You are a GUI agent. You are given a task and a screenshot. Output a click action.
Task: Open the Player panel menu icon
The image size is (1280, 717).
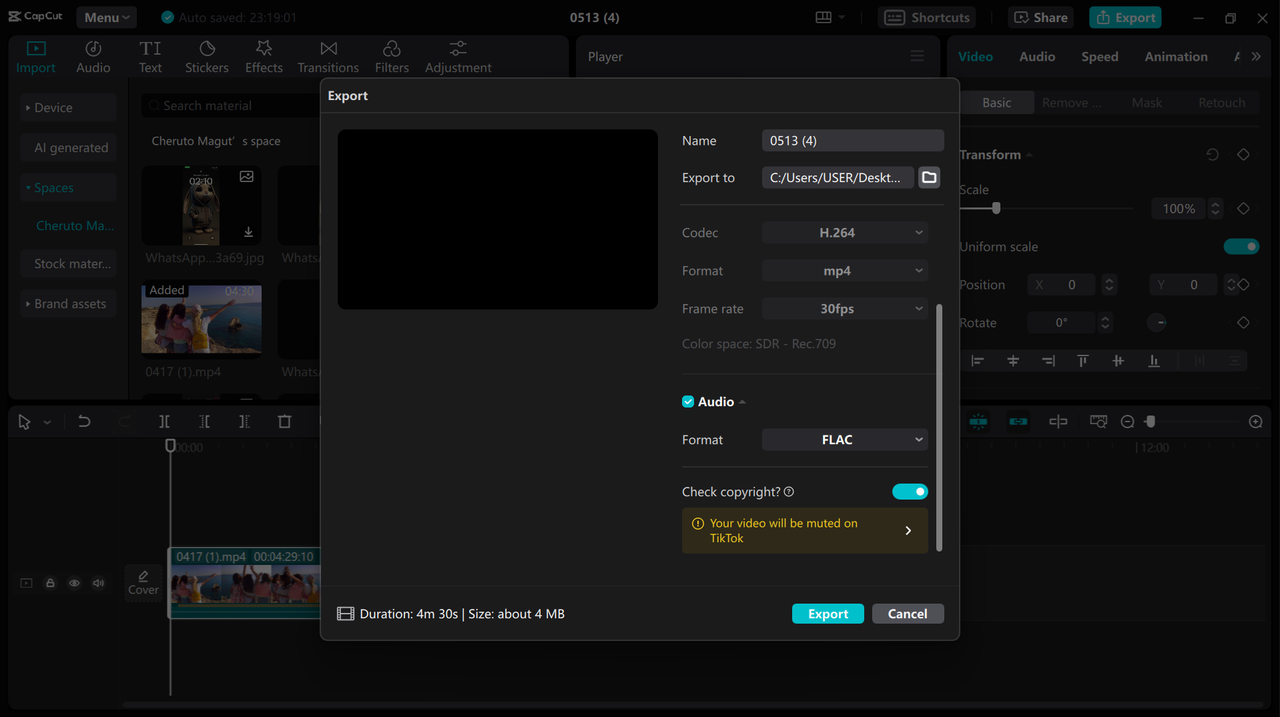(917, 56)
